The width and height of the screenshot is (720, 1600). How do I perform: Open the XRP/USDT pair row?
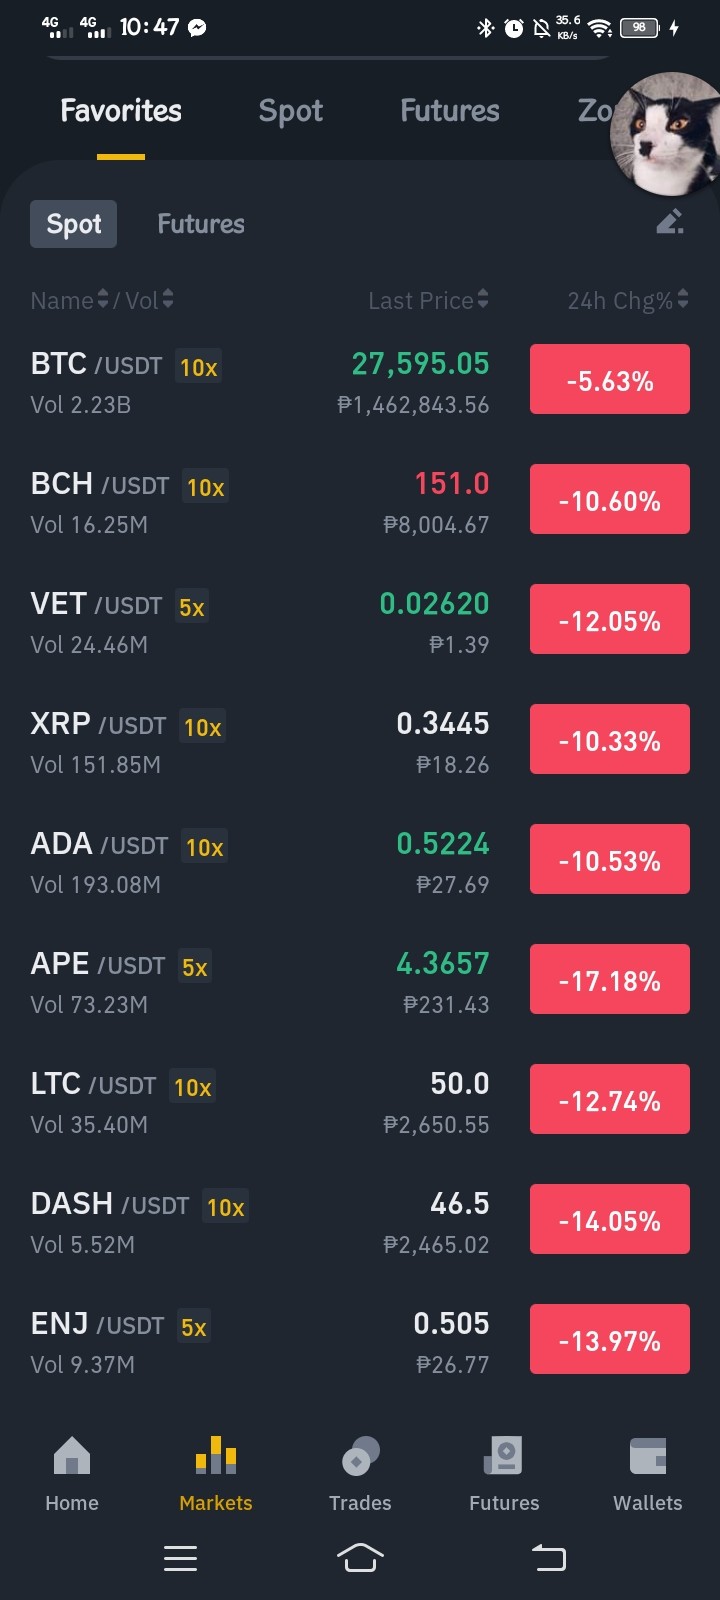360,741
